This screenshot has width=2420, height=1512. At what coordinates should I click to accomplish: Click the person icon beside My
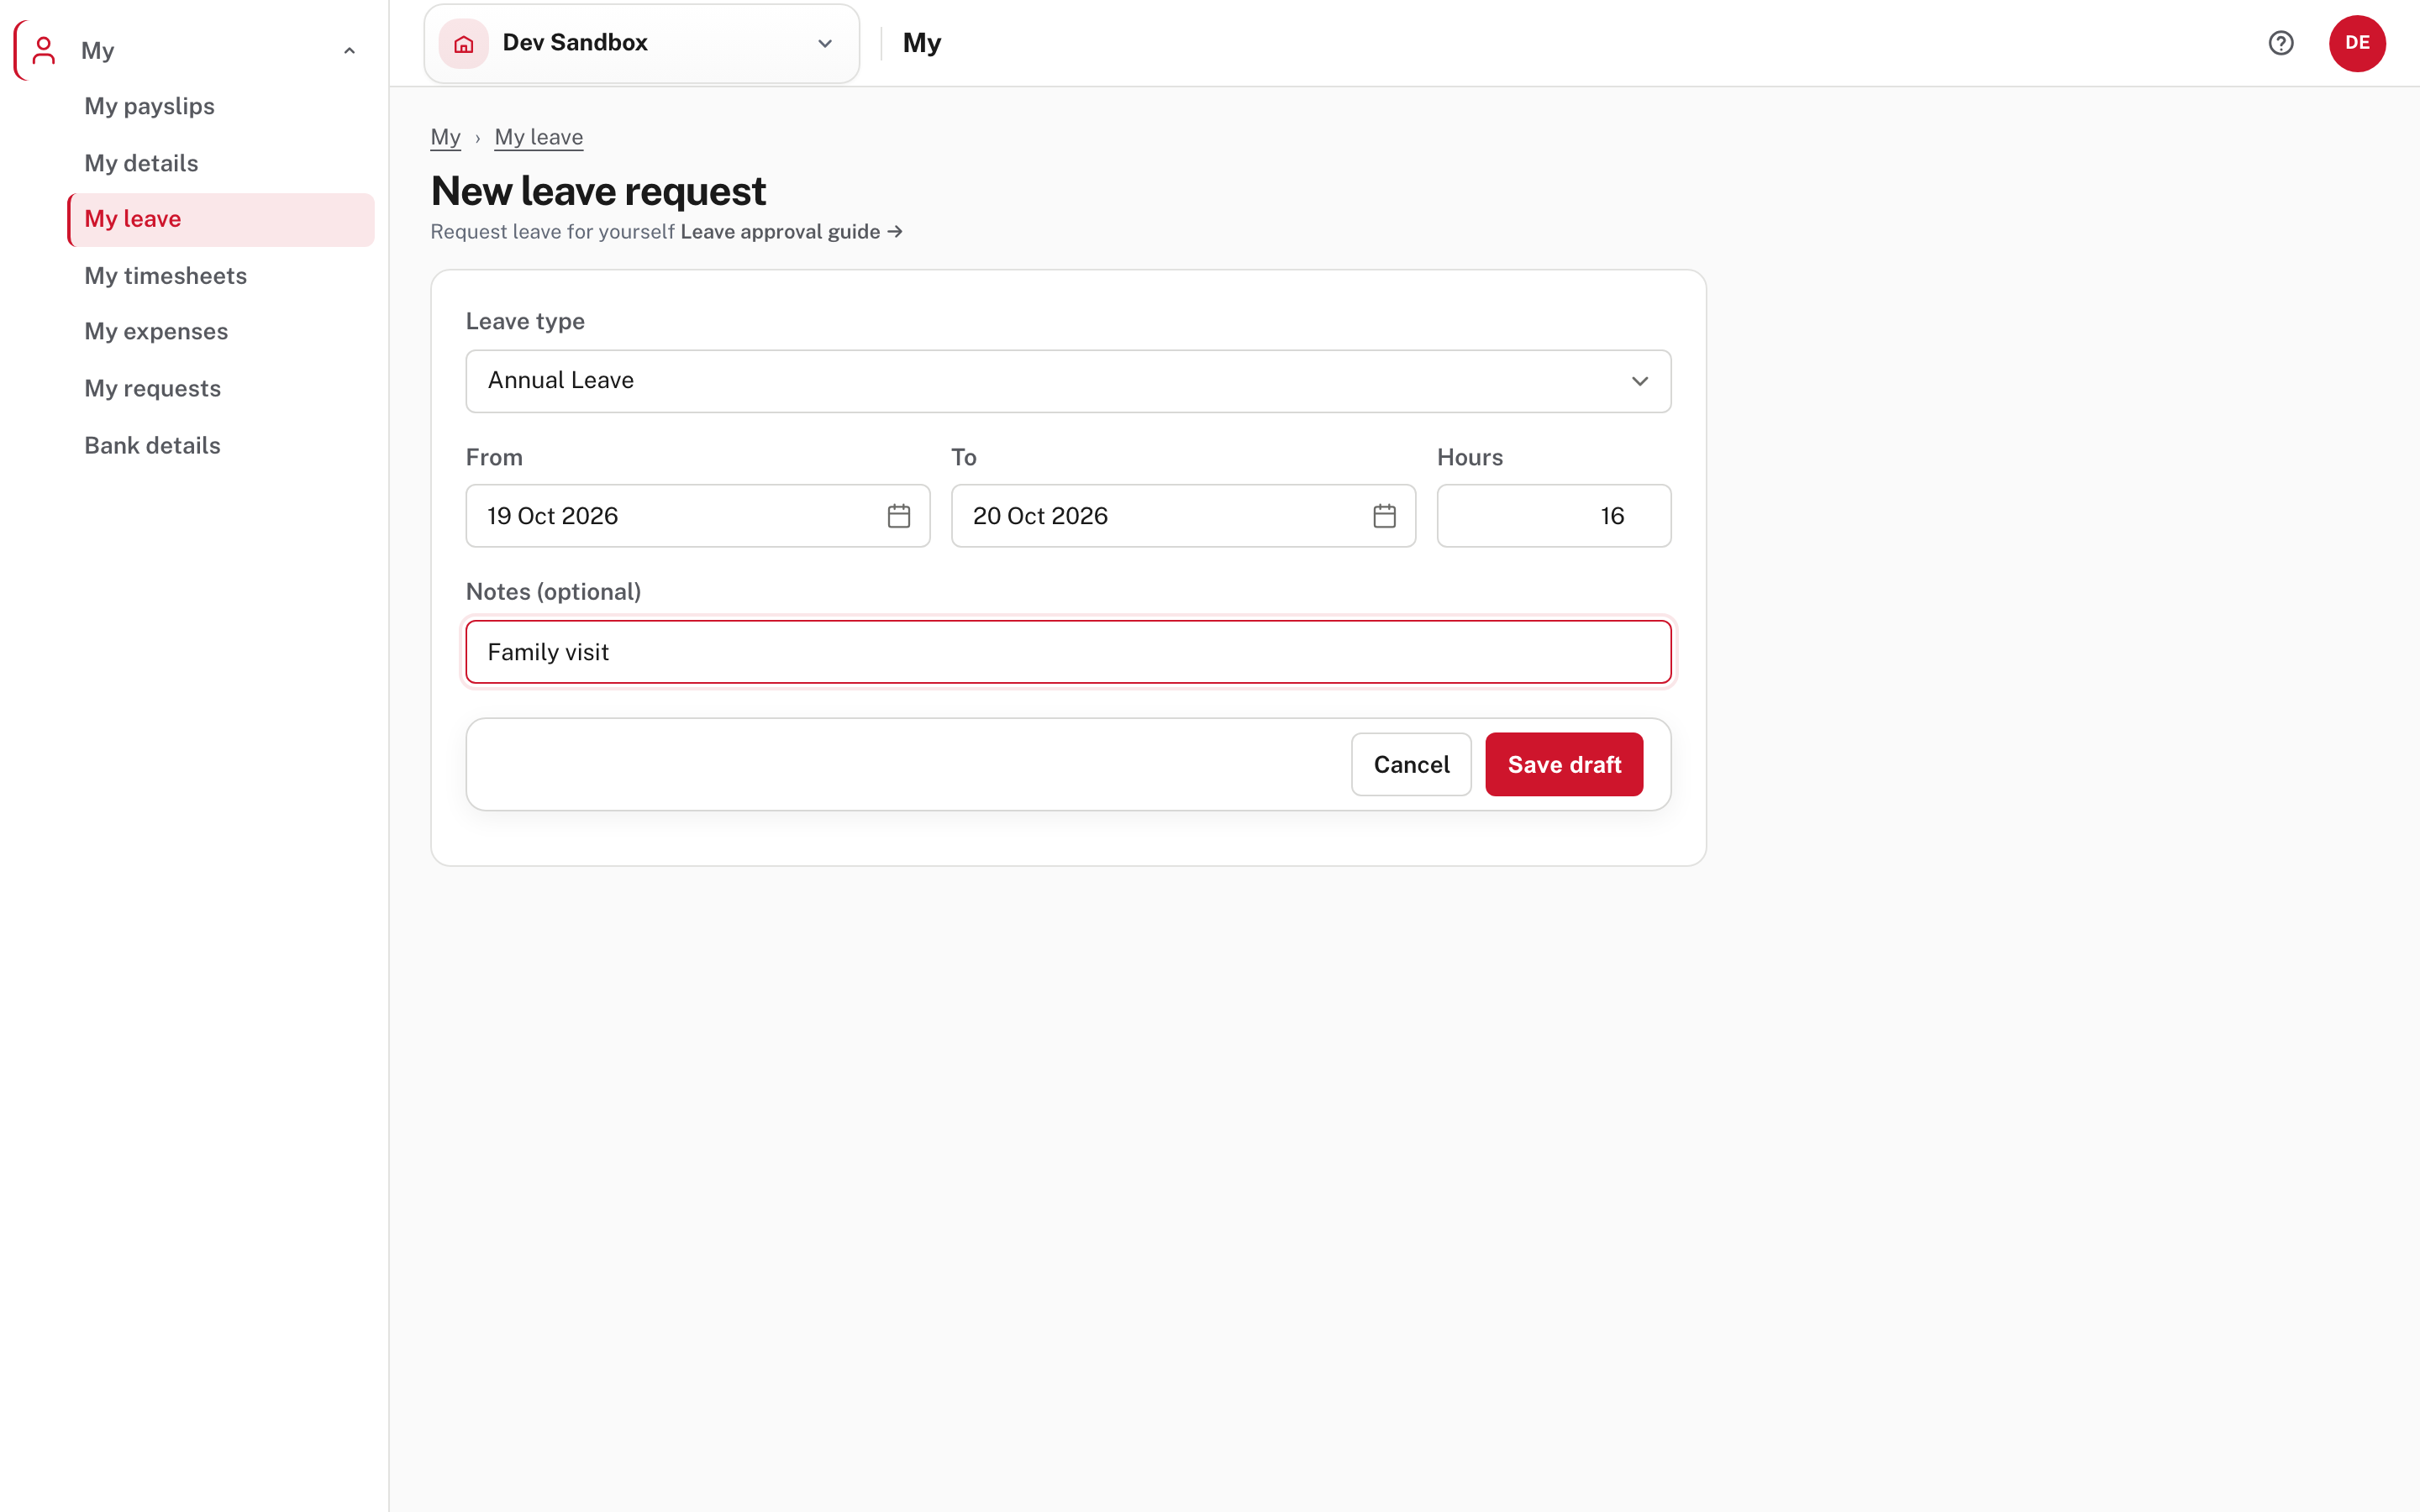point(43,50)
